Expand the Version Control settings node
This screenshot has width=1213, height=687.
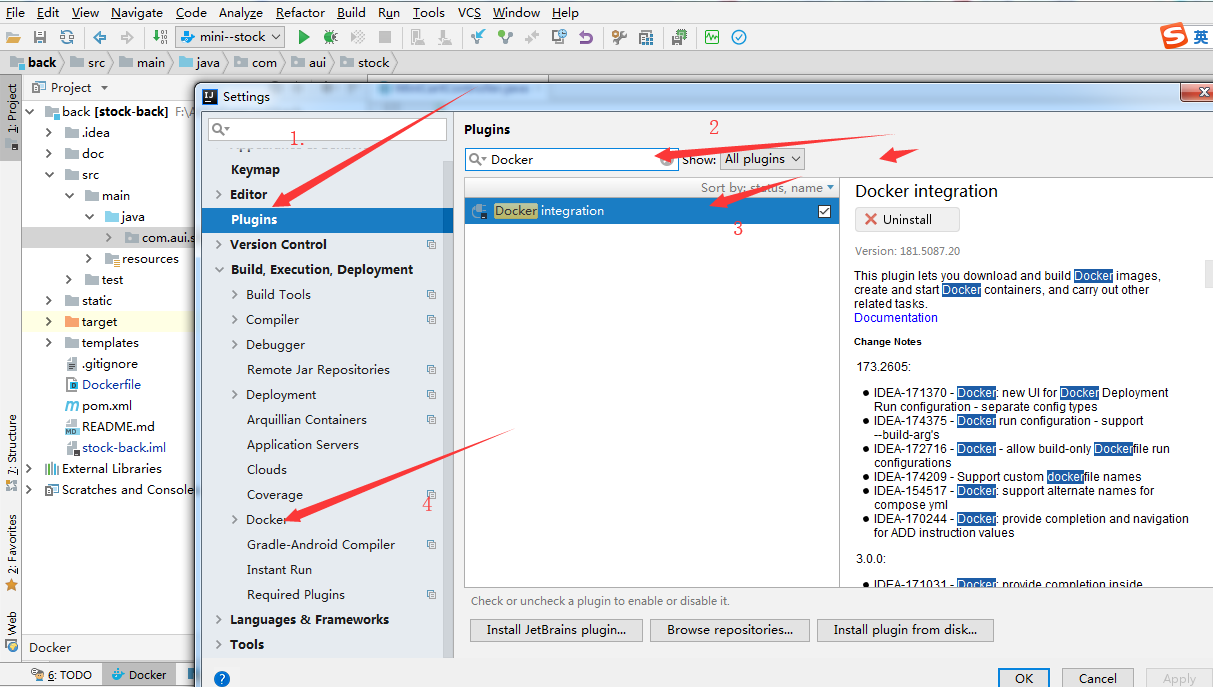click(x=219, y=245)
